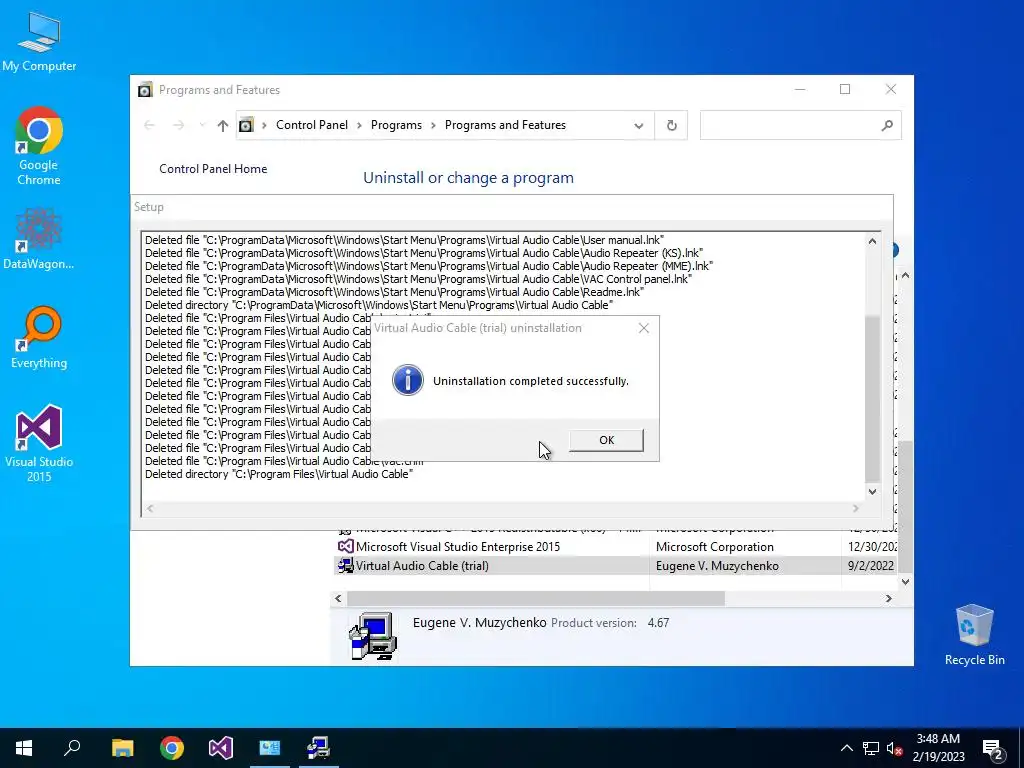
Task: Click the muted volume tray icon
Action: (895, 748)
